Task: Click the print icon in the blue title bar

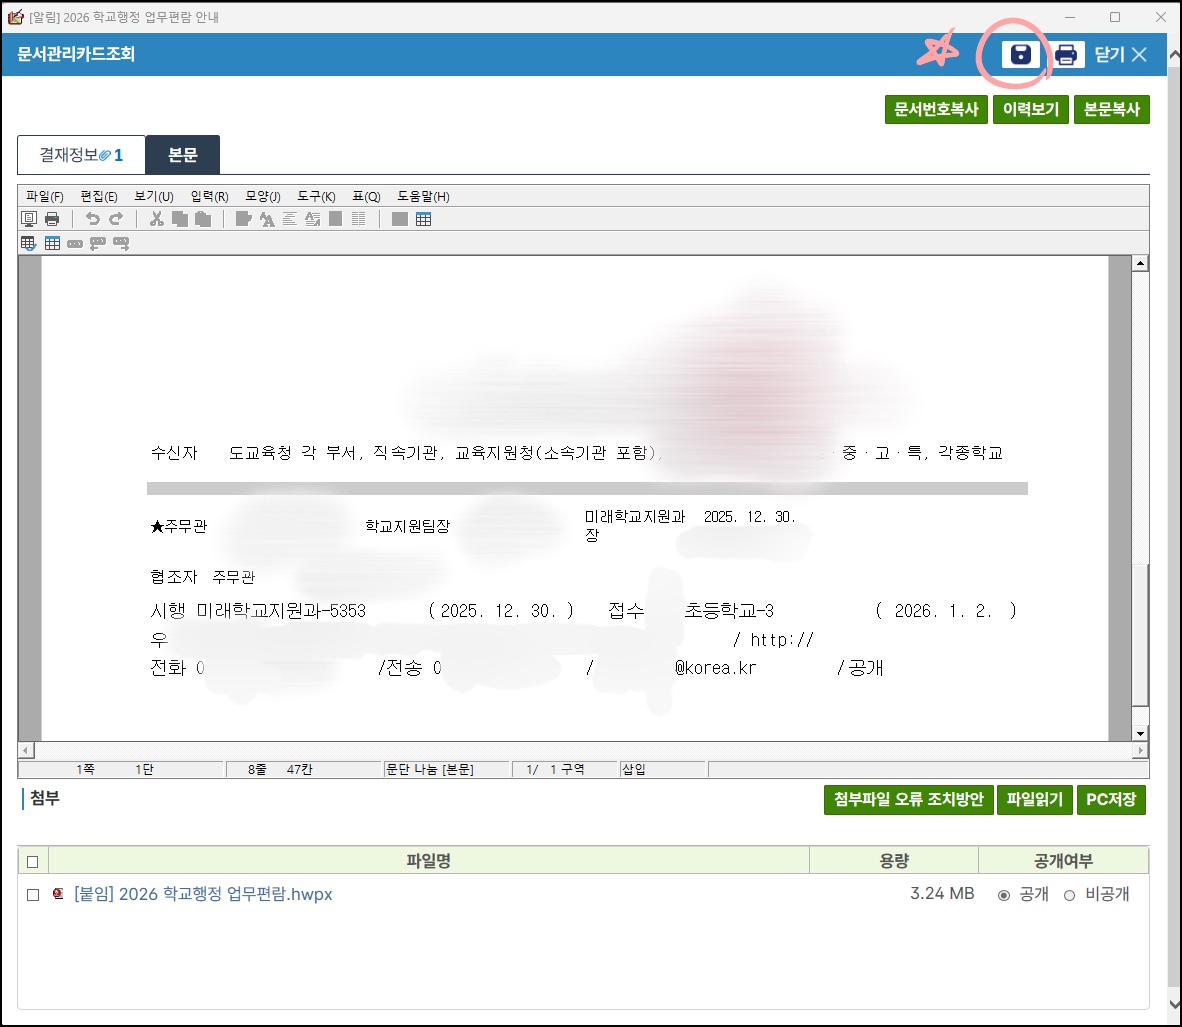Action: [1066, 54]
